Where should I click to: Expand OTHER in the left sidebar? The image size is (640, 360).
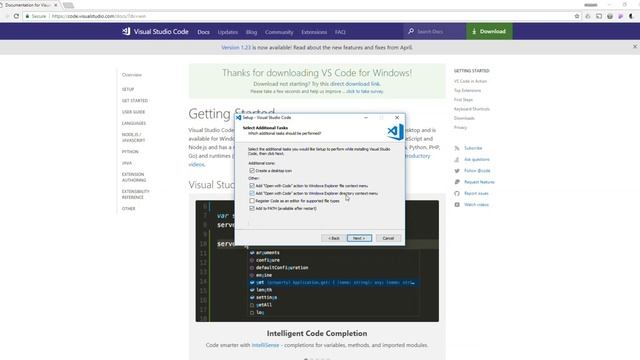(x=128, y=209)
